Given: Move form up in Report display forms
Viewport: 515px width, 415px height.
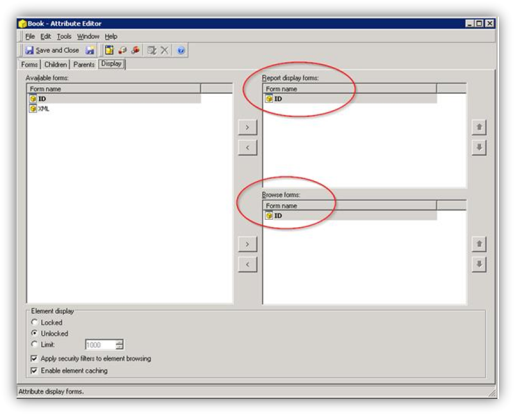Looking at the screenshot, I should point(479,127).
